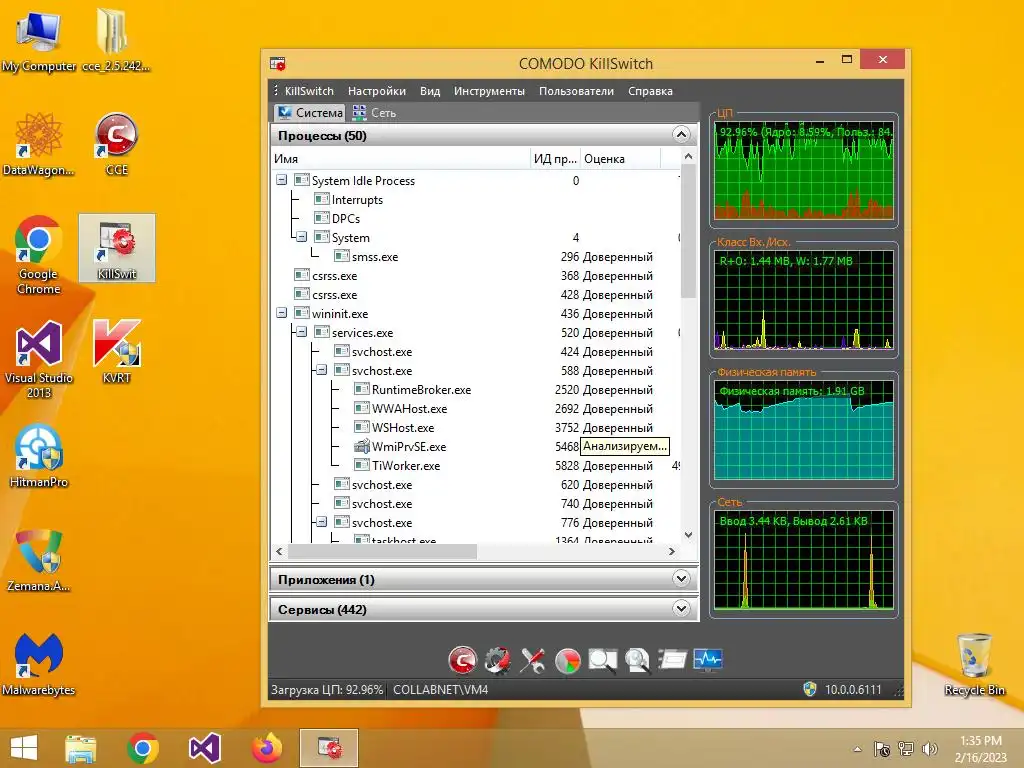Image resolution: width=1024 pixels, height=768 pixels.
Task: Collapse svchost.exe PID 776 node
Action: (321, 522)
